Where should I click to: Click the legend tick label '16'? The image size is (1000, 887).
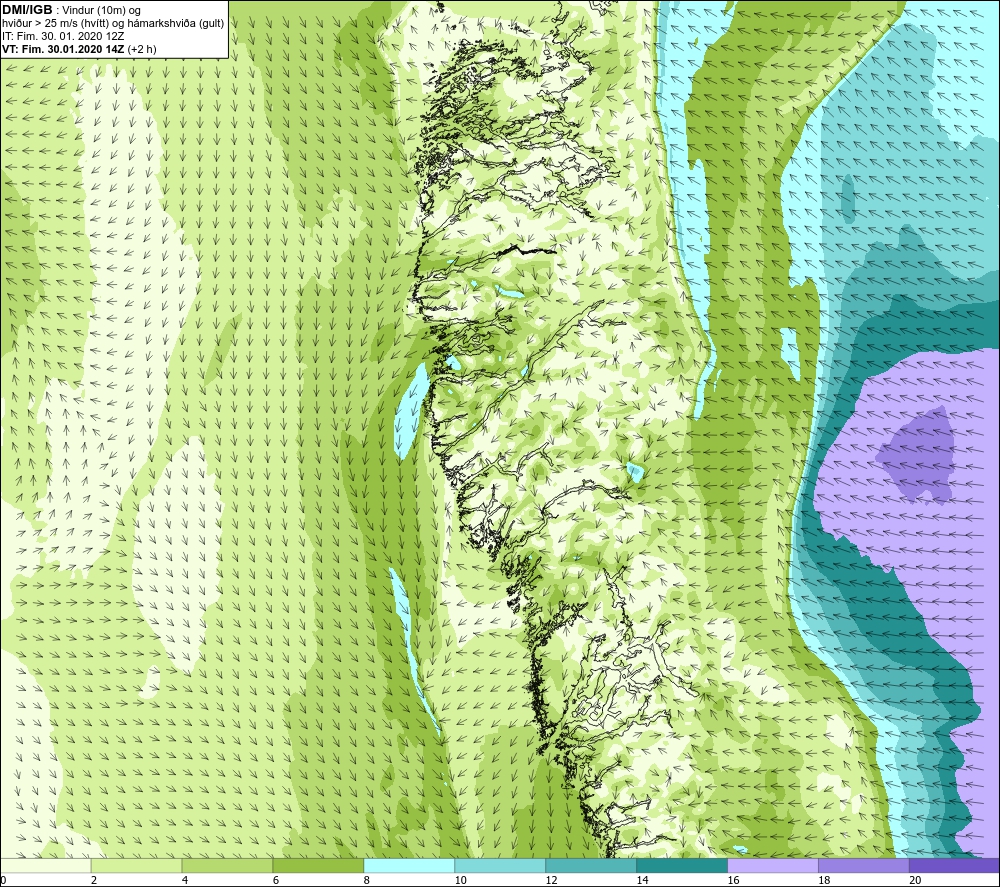pos(733,880)
